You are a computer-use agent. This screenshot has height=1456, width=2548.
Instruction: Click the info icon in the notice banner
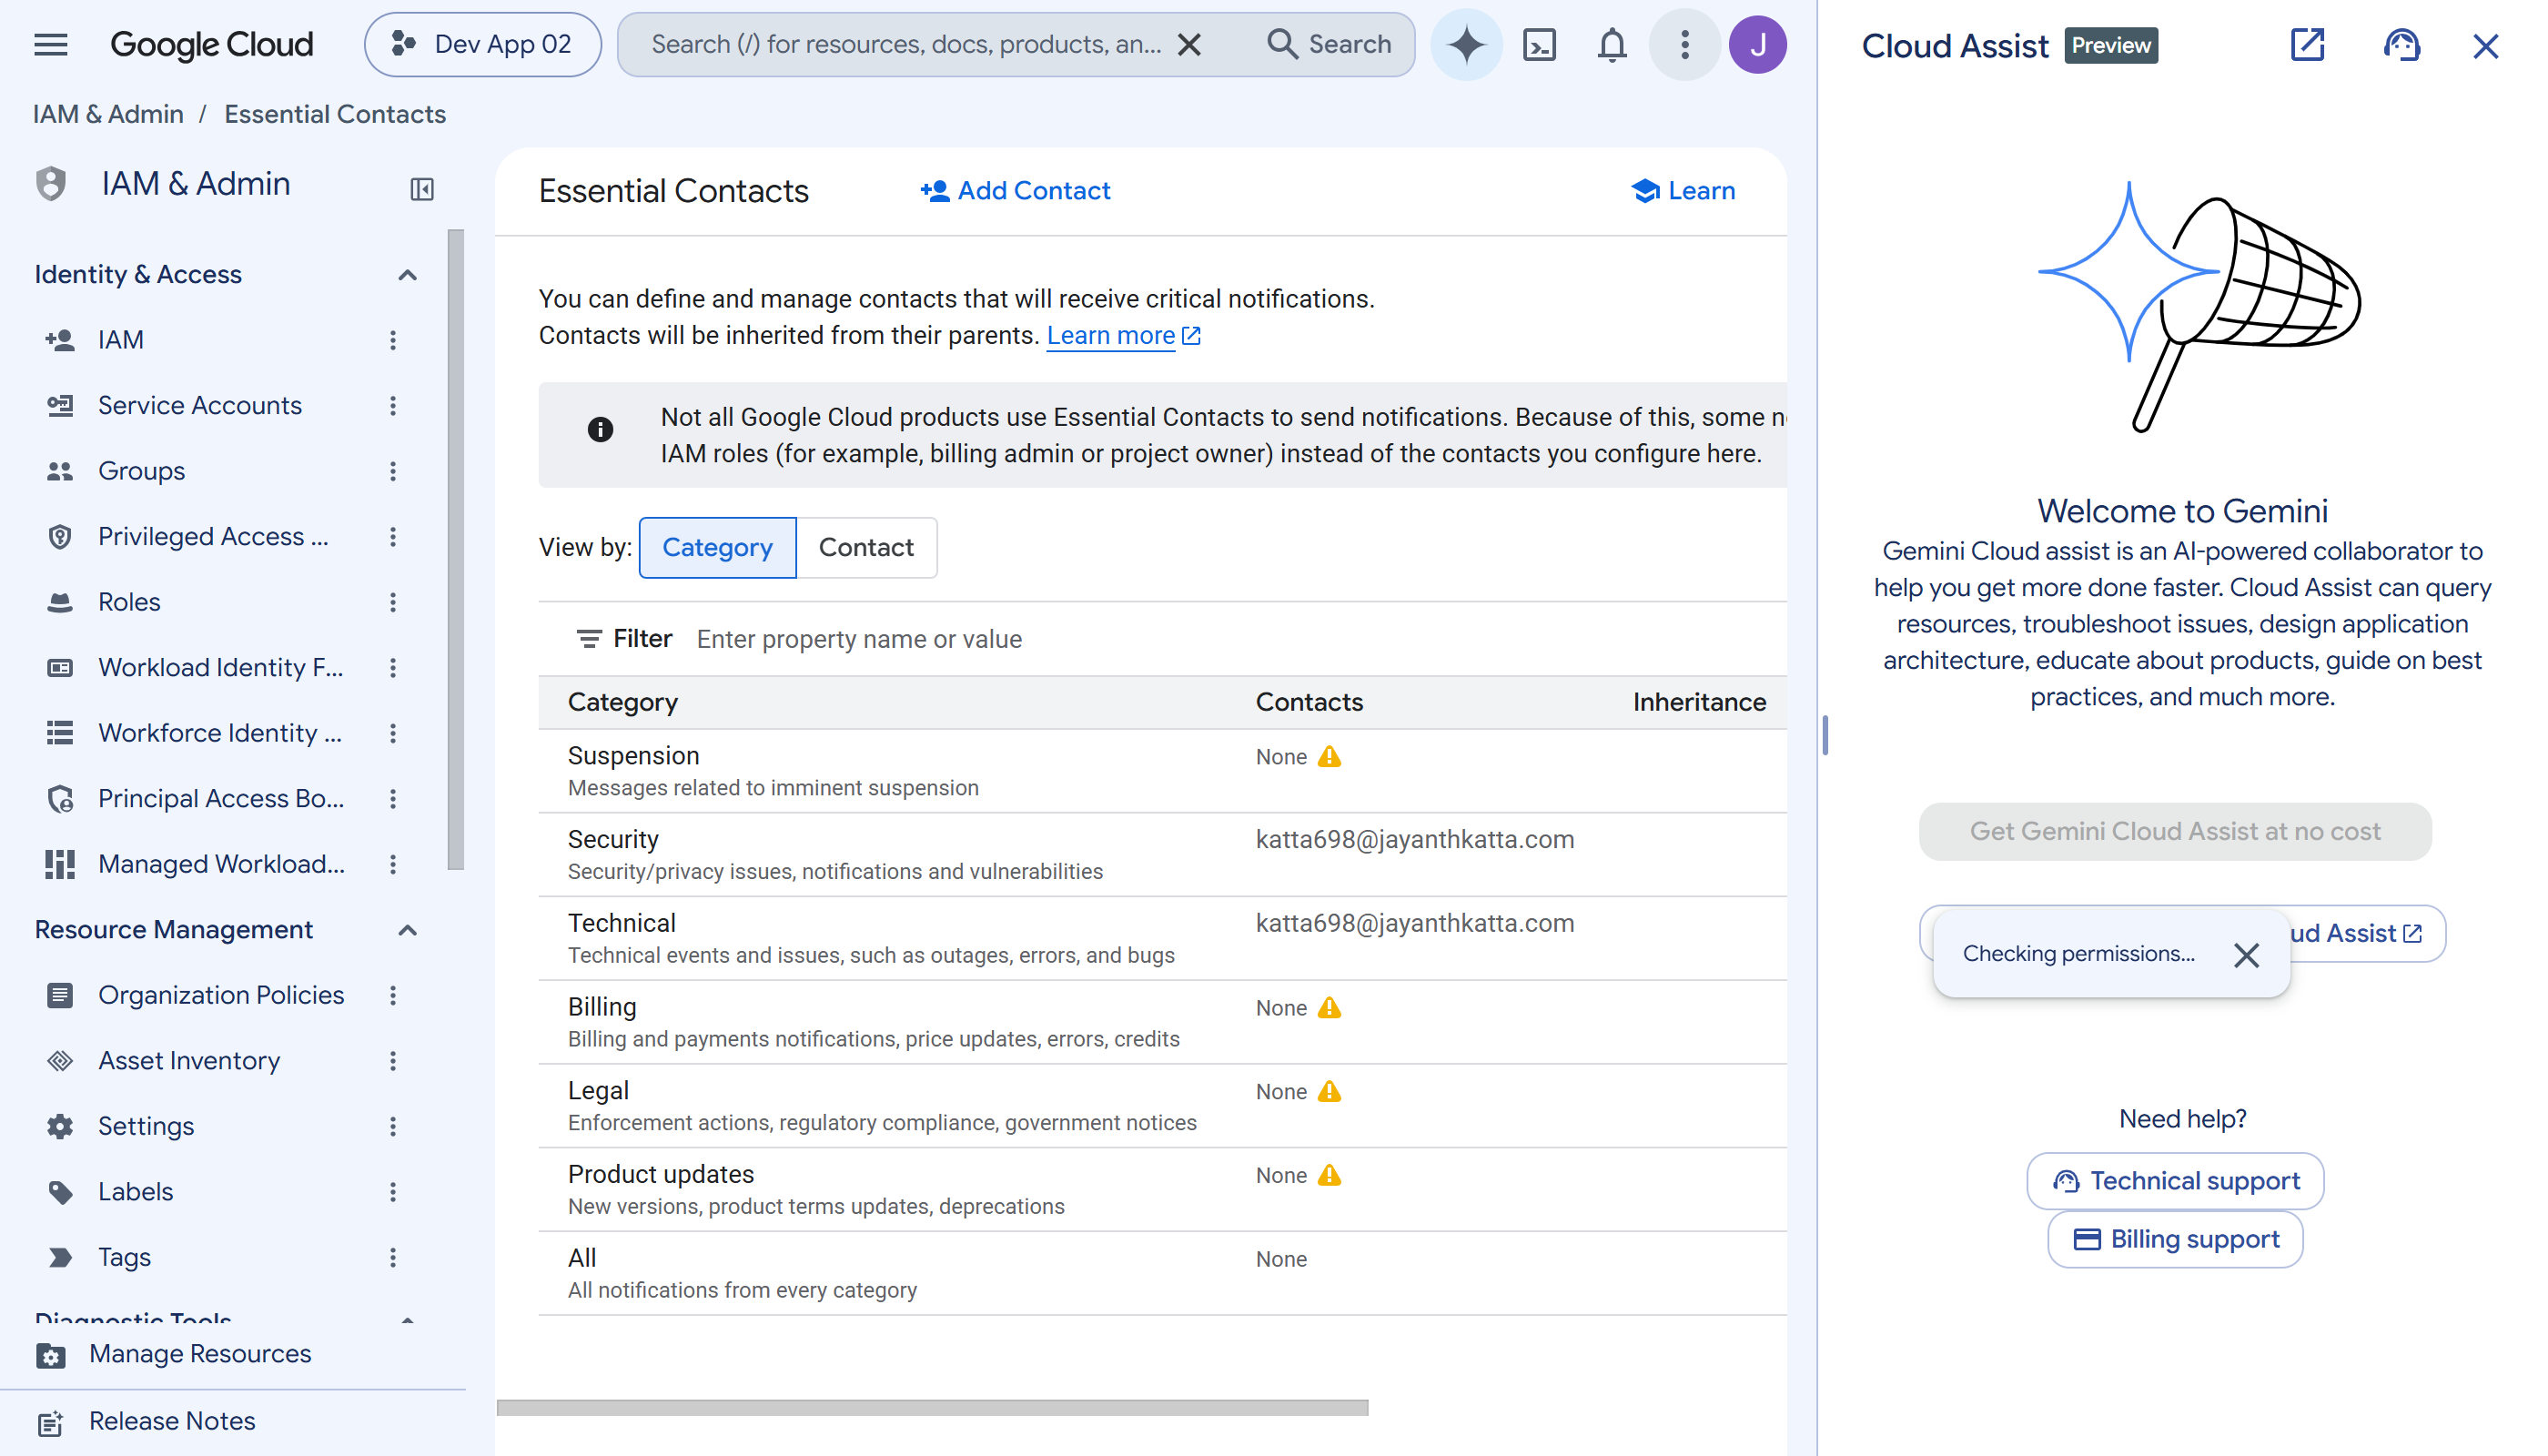click(600, 430)
